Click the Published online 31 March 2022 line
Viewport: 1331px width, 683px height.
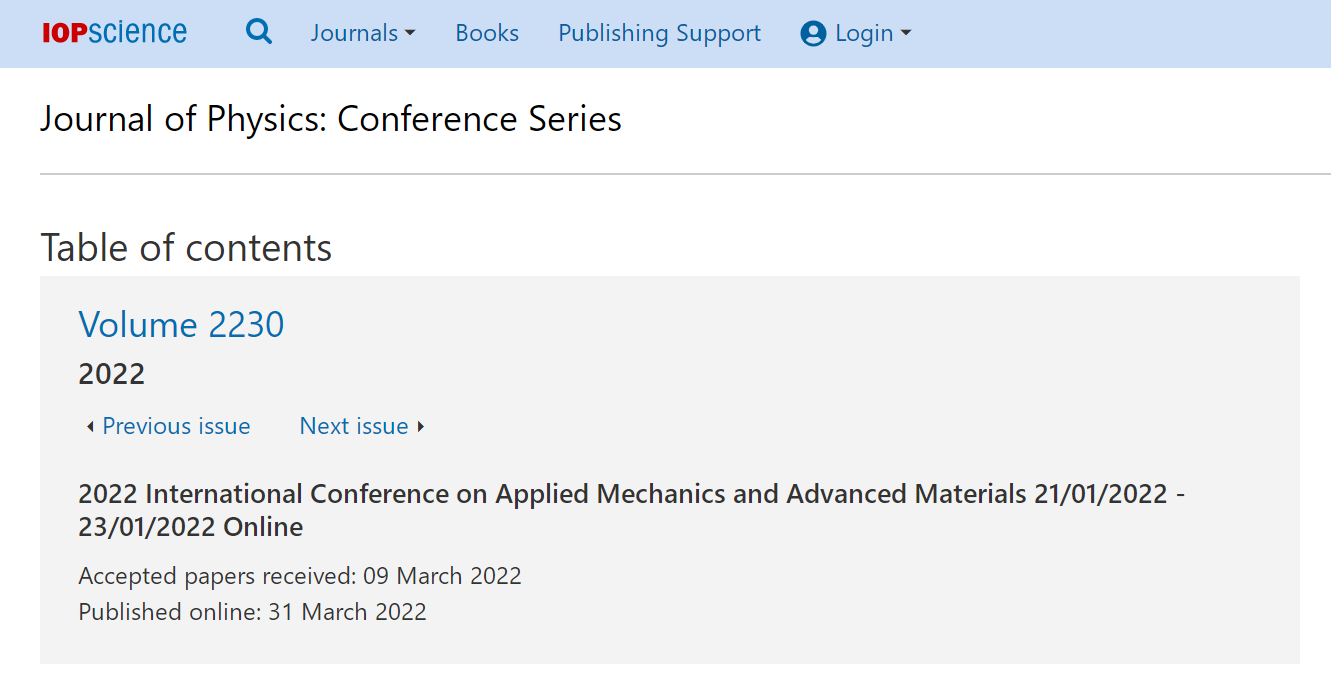(x=252, y=612)
